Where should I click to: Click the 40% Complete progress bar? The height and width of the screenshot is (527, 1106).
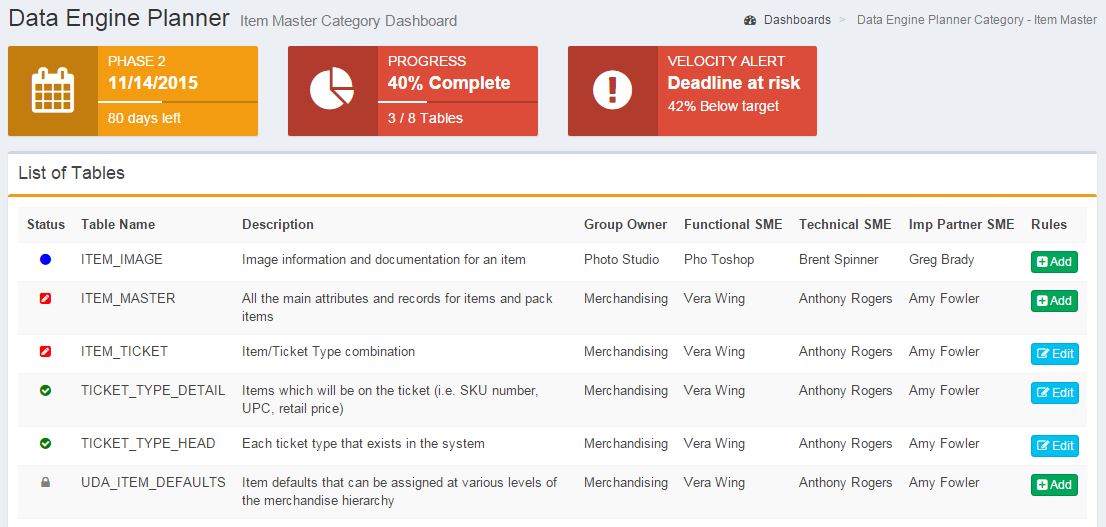coord(458,102)
